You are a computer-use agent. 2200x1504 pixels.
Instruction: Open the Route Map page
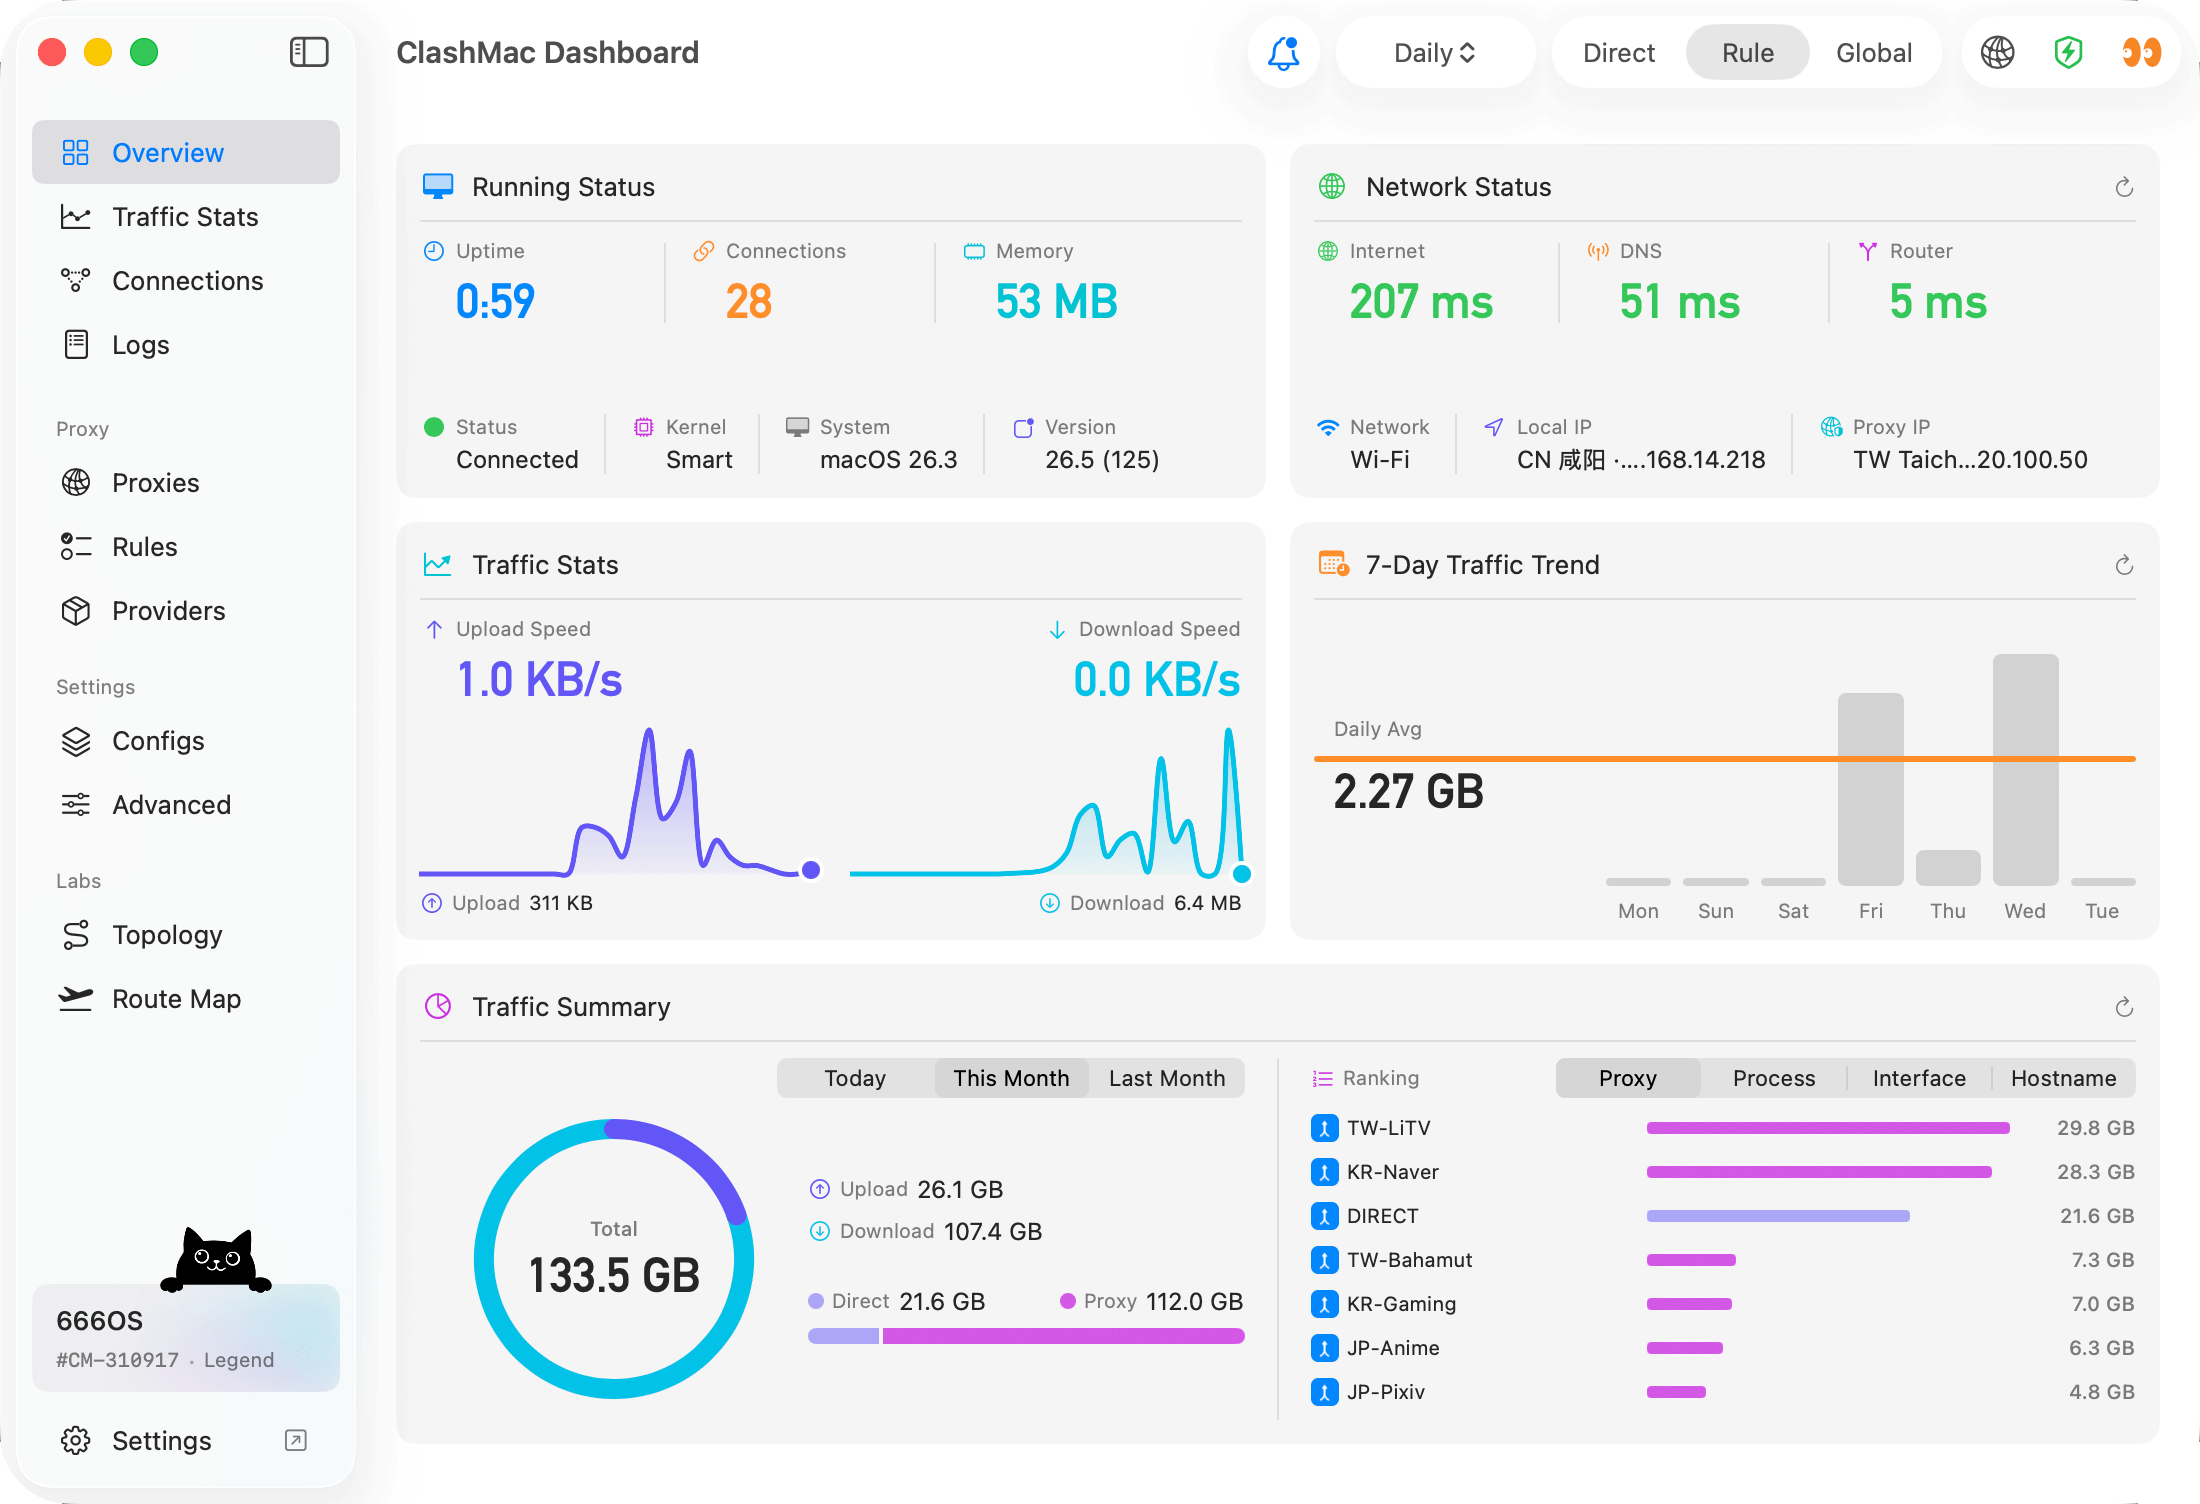tap(186, 998)
